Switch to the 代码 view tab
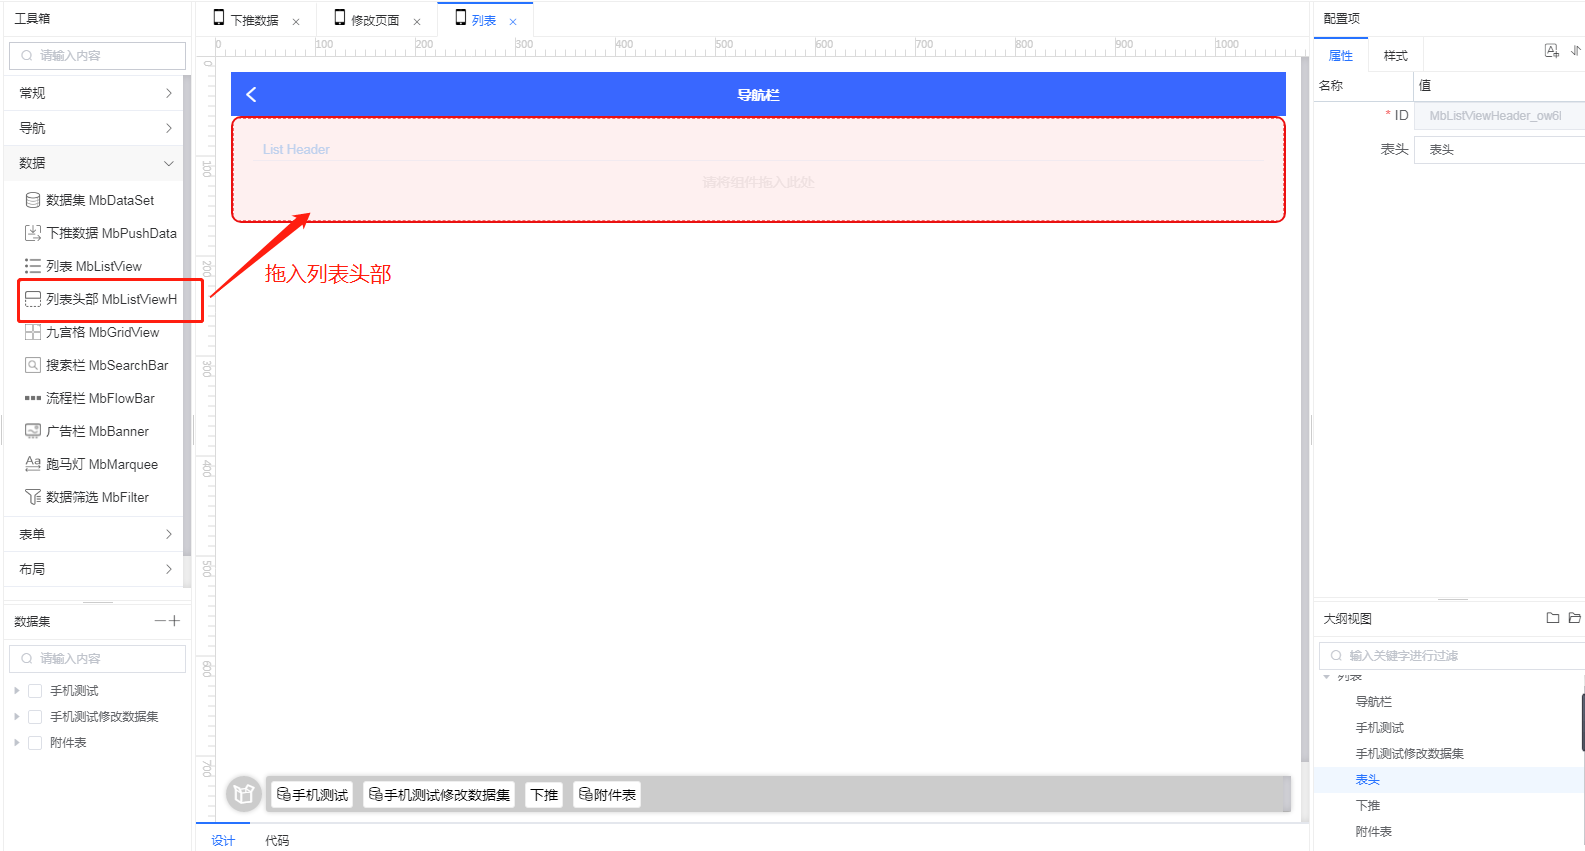Image resolution: width=1585 pixels, height=851 pixels. pos(277,840)
